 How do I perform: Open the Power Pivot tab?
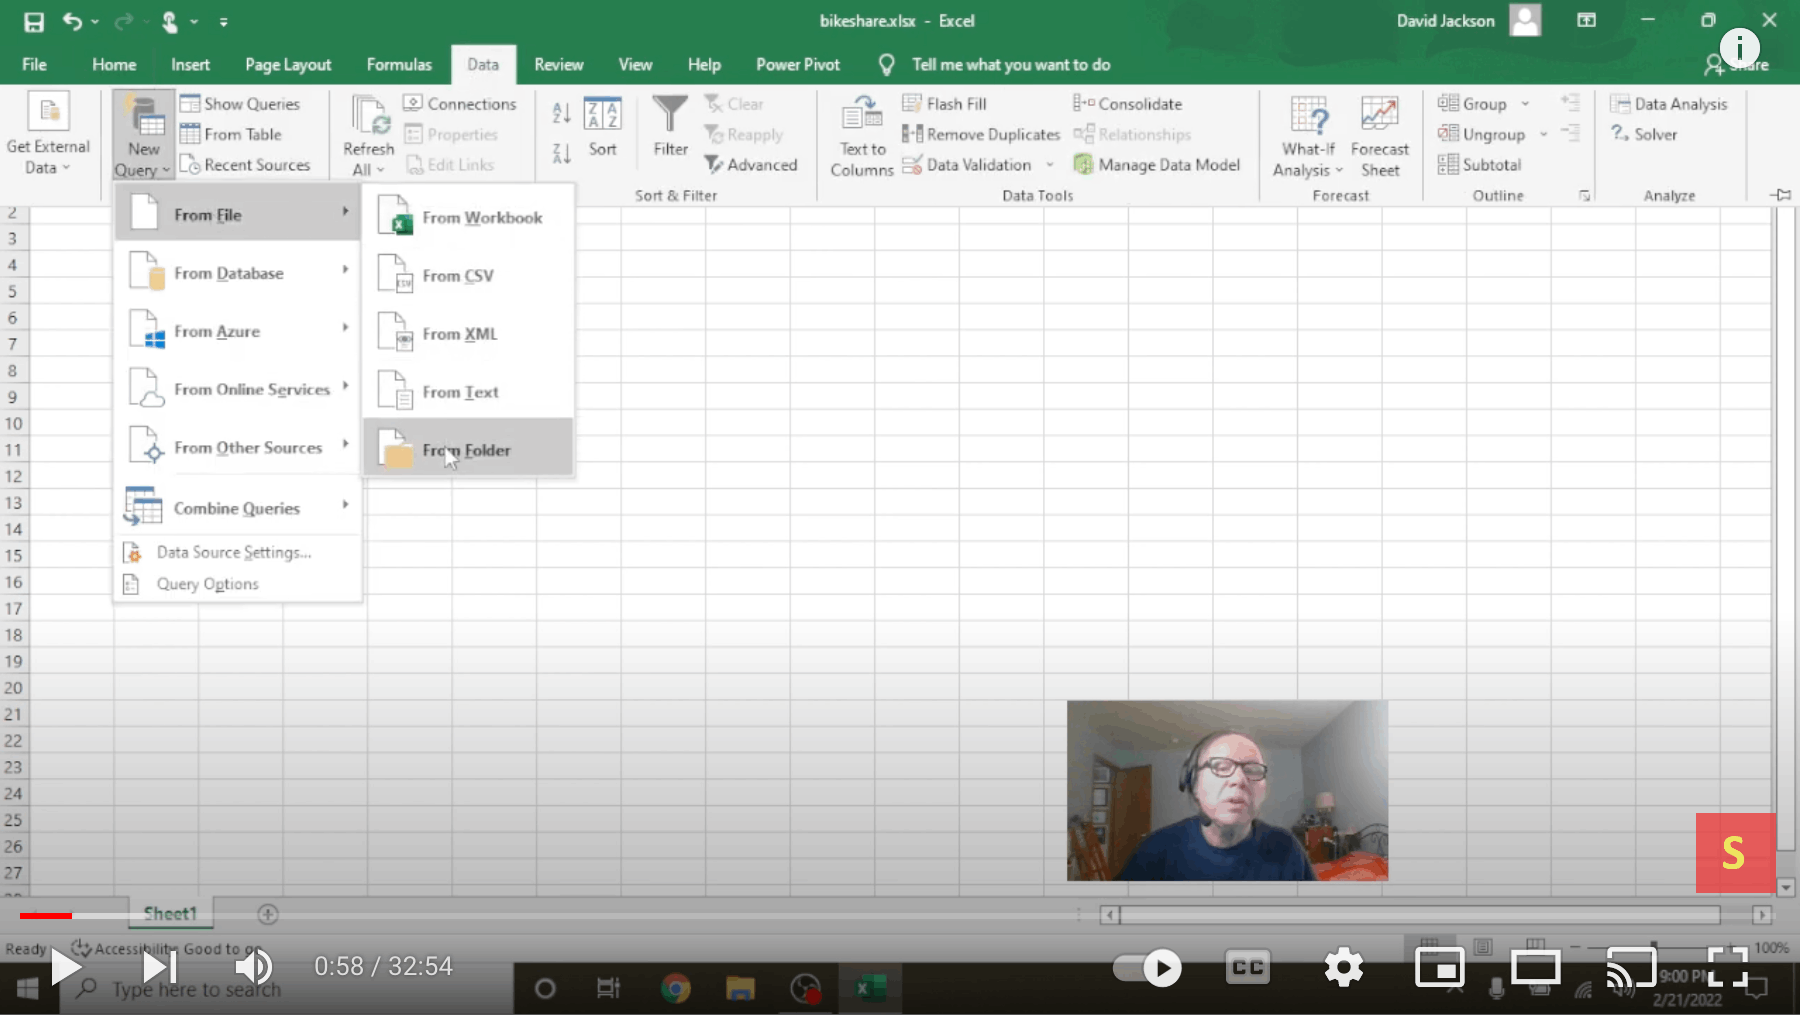(x=798, y=65)
